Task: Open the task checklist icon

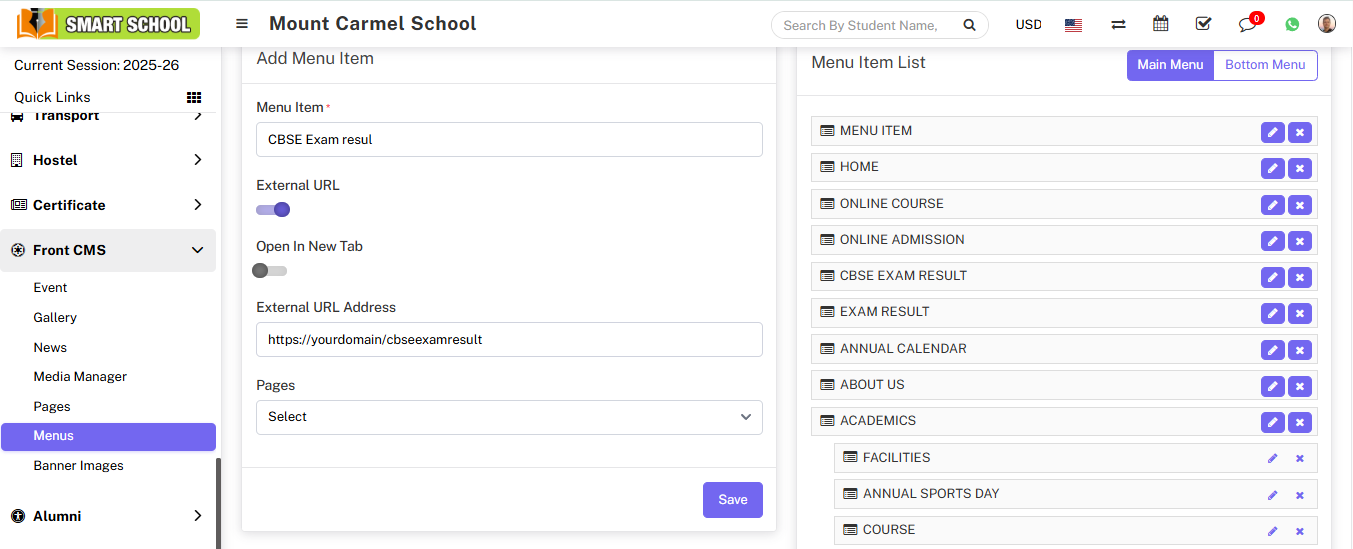Action: (1204, 24)
